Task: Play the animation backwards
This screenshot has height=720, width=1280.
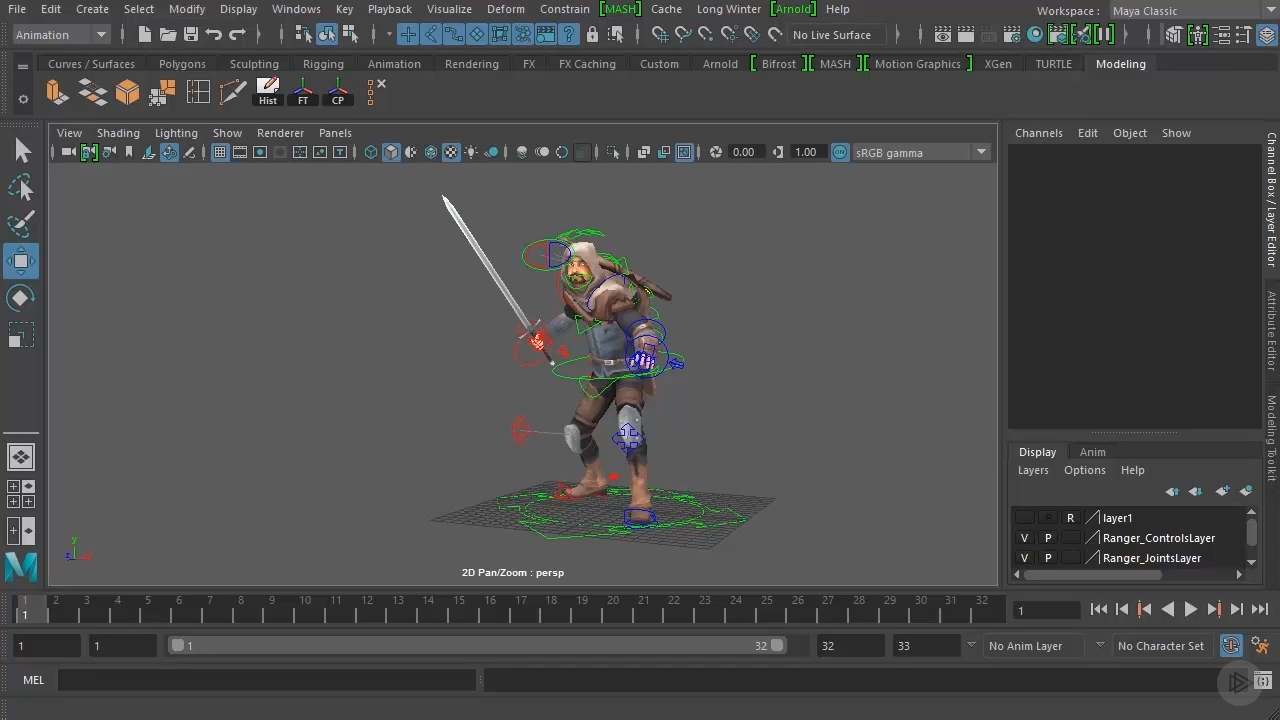Action: click(1168, 609)
